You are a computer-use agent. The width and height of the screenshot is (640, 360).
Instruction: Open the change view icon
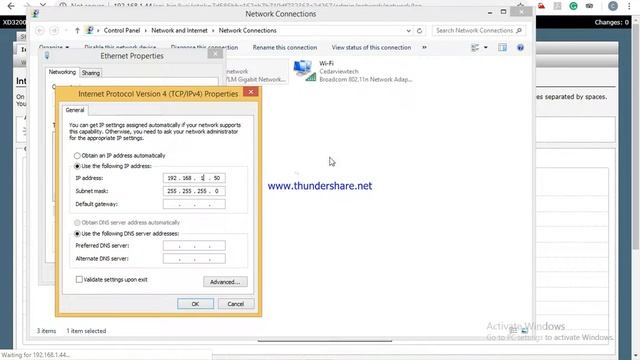coord(475,48)
